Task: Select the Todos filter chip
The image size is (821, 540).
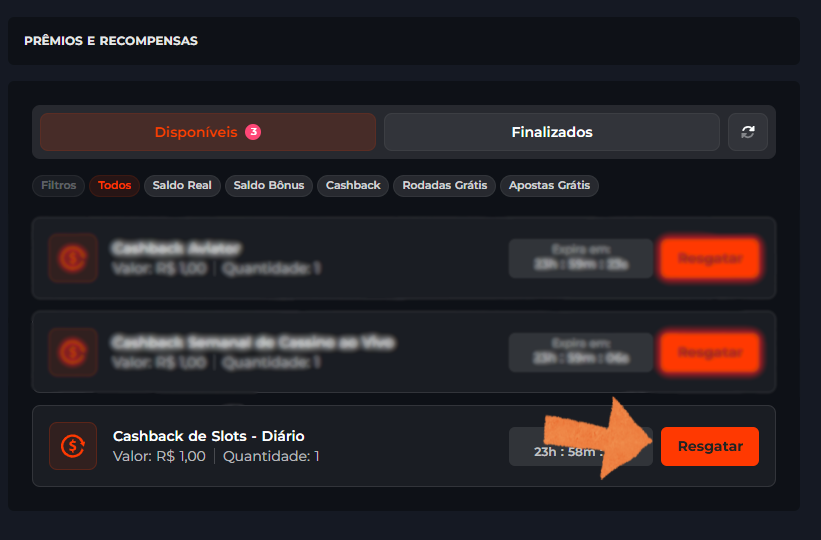Action: tap(114, 185)
